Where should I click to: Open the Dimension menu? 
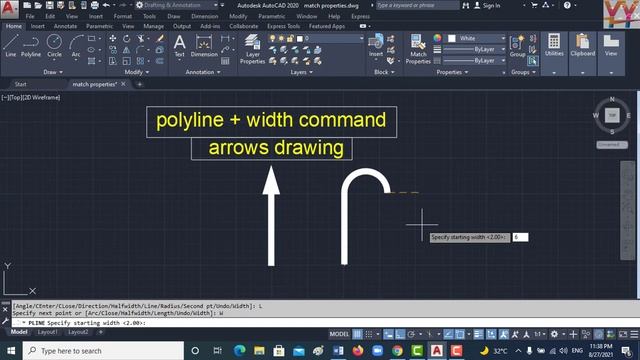coord(204,16)
